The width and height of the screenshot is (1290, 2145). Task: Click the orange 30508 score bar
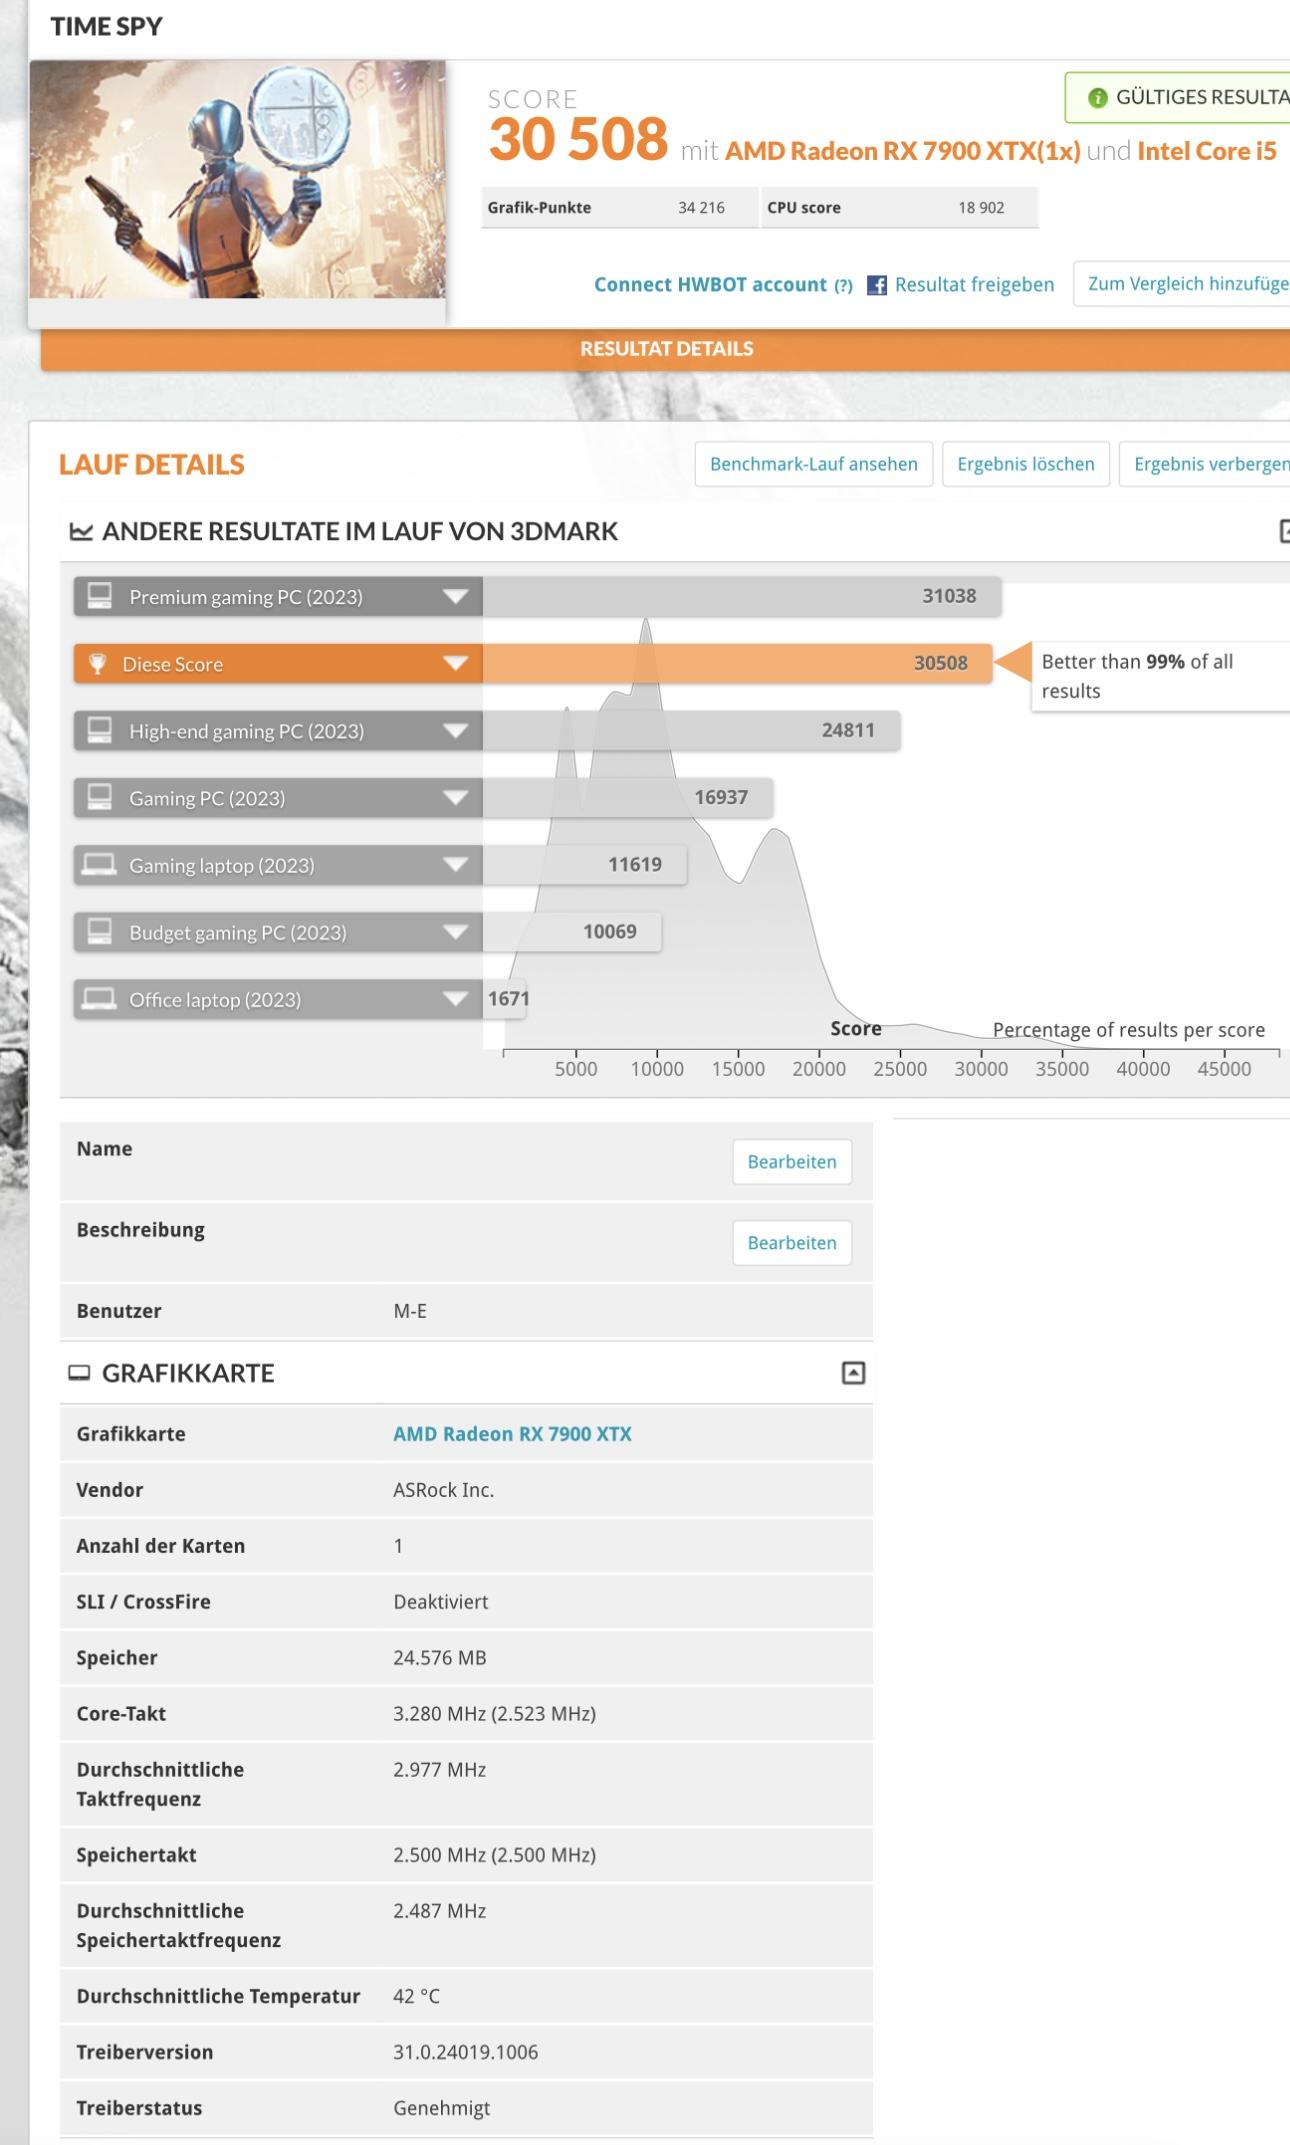(737, 663)
